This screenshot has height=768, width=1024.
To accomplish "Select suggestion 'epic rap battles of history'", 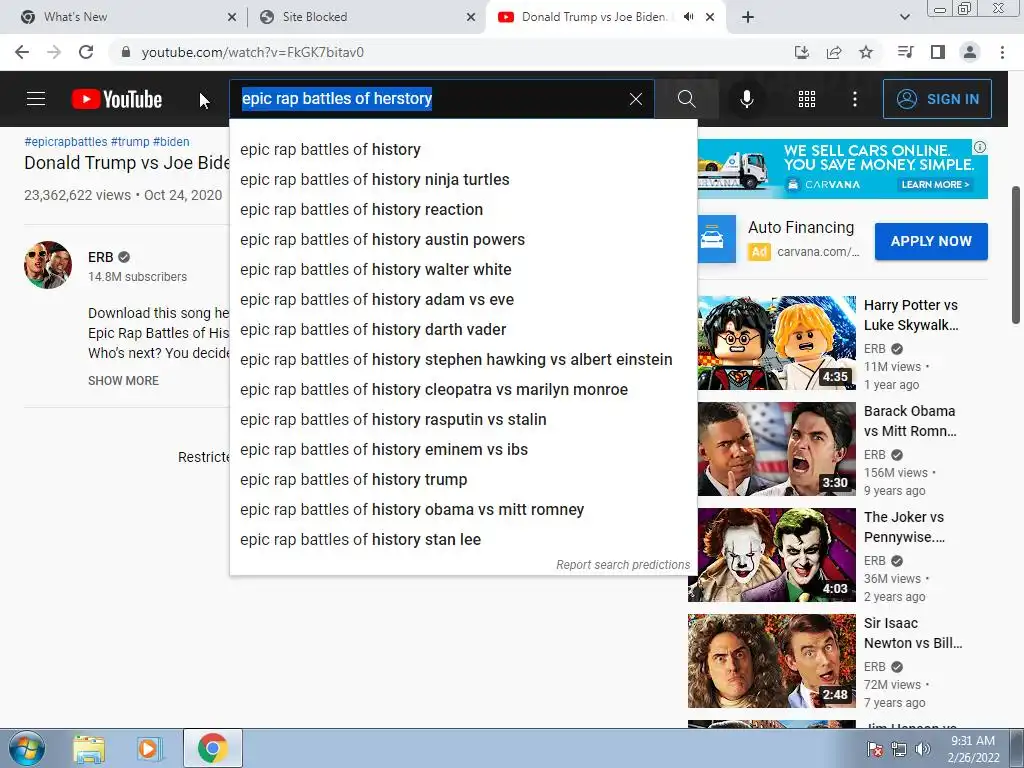I will tap(463, 150).
